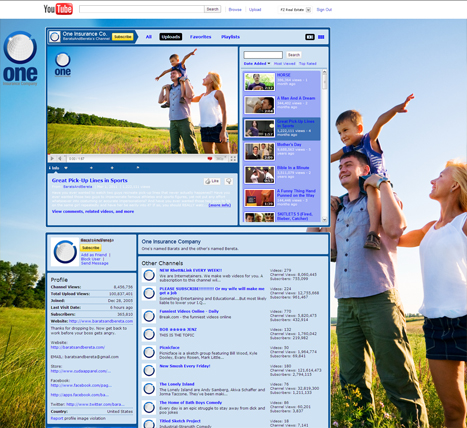Click the video progress bar in the player
467x428 pixels.
click(x=143, y=154)
